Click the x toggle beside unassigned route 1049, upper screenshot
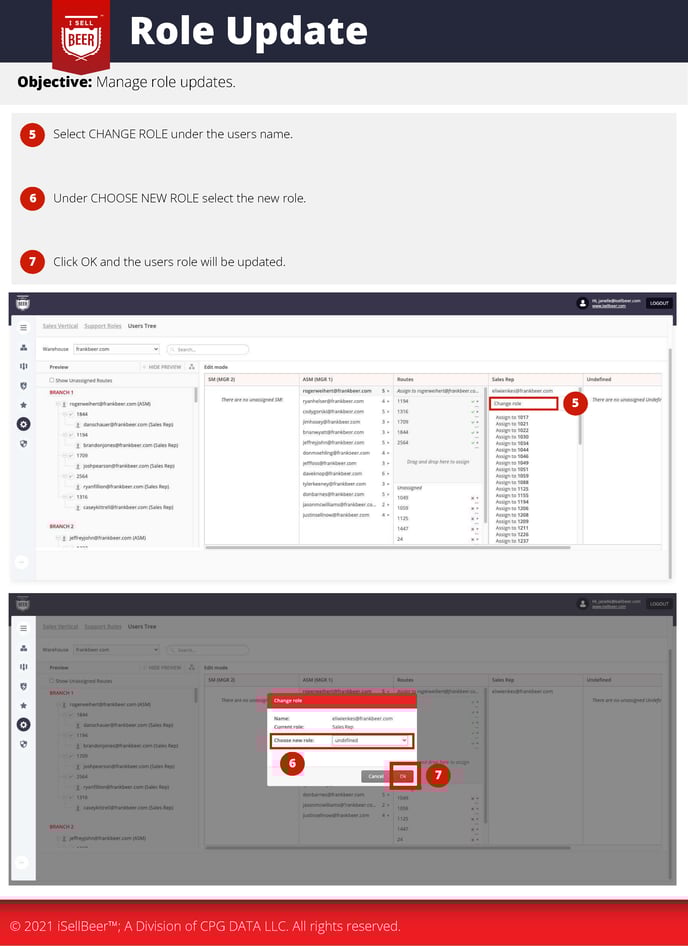 click(x=474, y=498)
